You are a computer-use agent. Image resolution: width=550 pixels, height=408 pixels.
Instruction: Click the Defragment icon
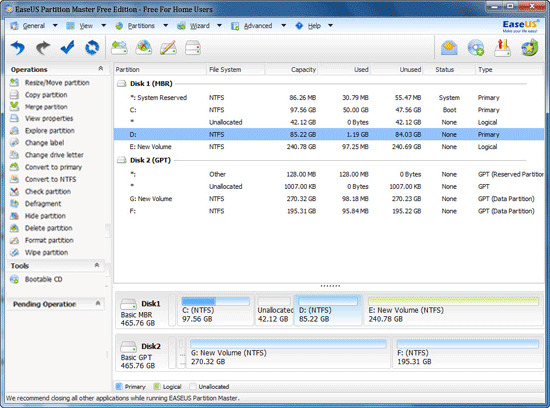click(x=14, y=203)
